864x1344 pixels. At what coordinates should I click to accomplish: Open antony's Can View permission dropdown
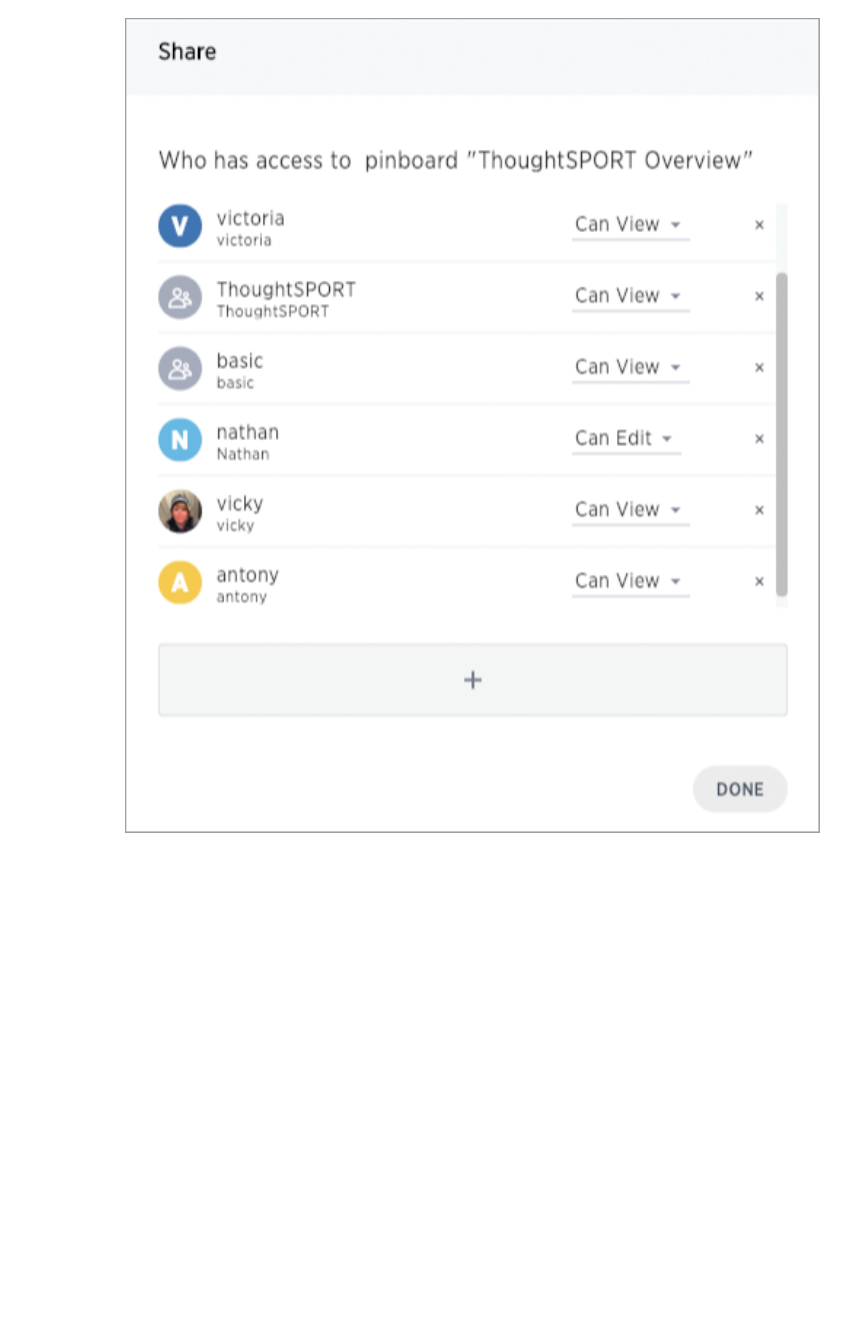pos(629,581)
